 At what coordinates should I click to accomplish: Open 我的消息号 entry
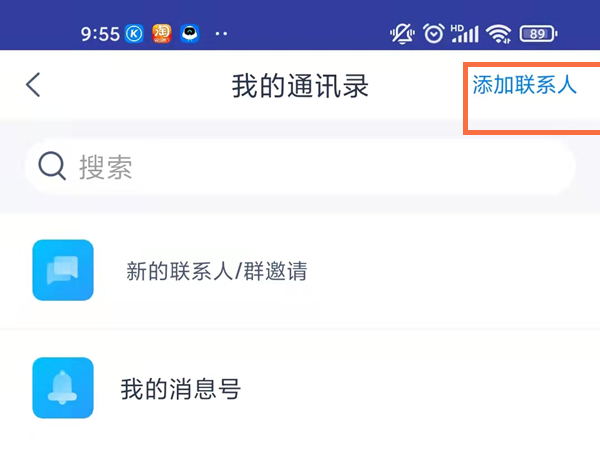point(181,388)
